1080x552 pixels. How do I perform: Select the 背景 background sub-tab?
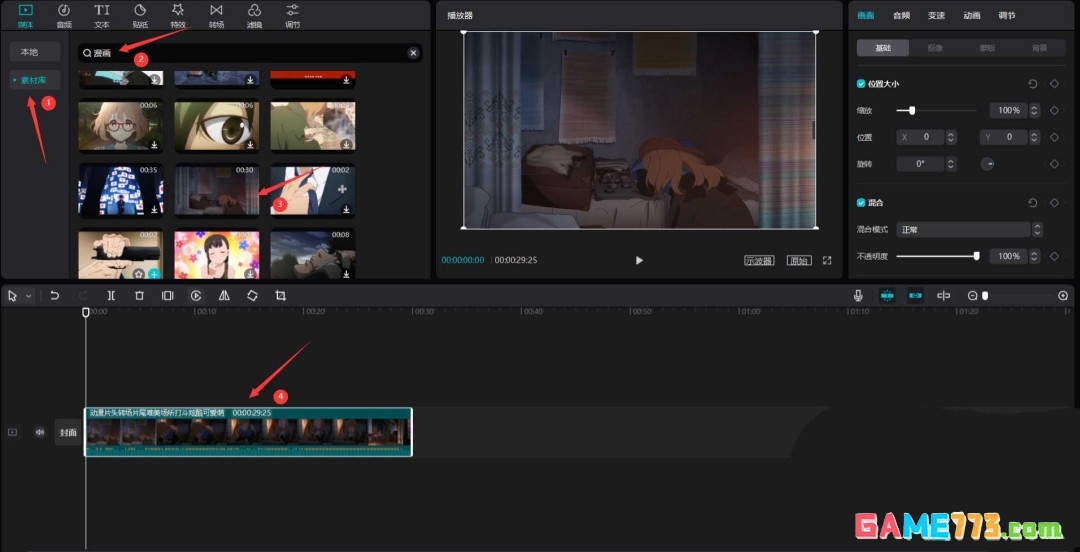pyautogui.click(x=1039, y=48)
